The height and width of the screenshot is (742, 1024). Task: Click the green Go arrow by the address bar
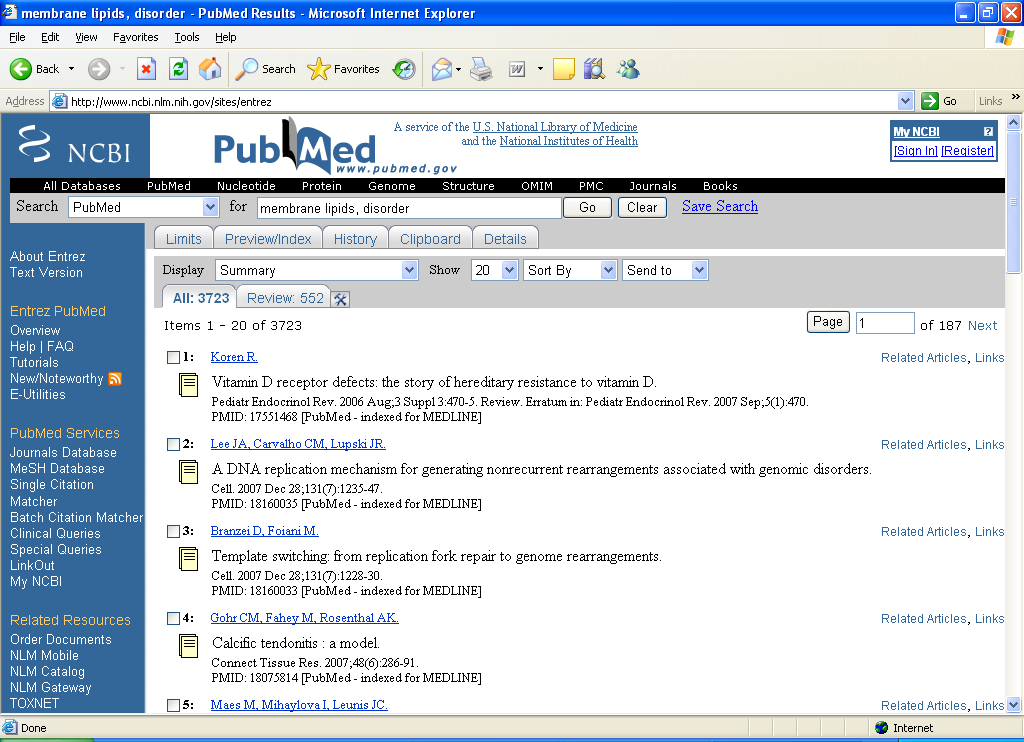pyautogui.click(x=929, y=101)
